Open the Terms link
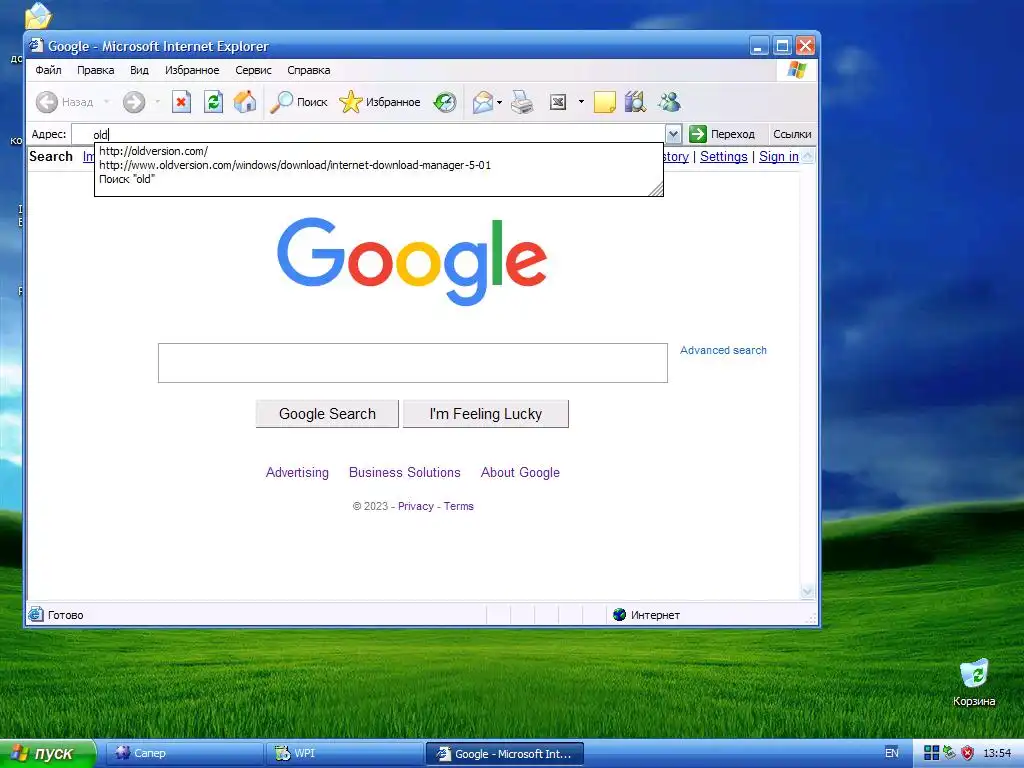This screenshot has width=1024, height=768. pyautogui.click(x=458, y=506)
